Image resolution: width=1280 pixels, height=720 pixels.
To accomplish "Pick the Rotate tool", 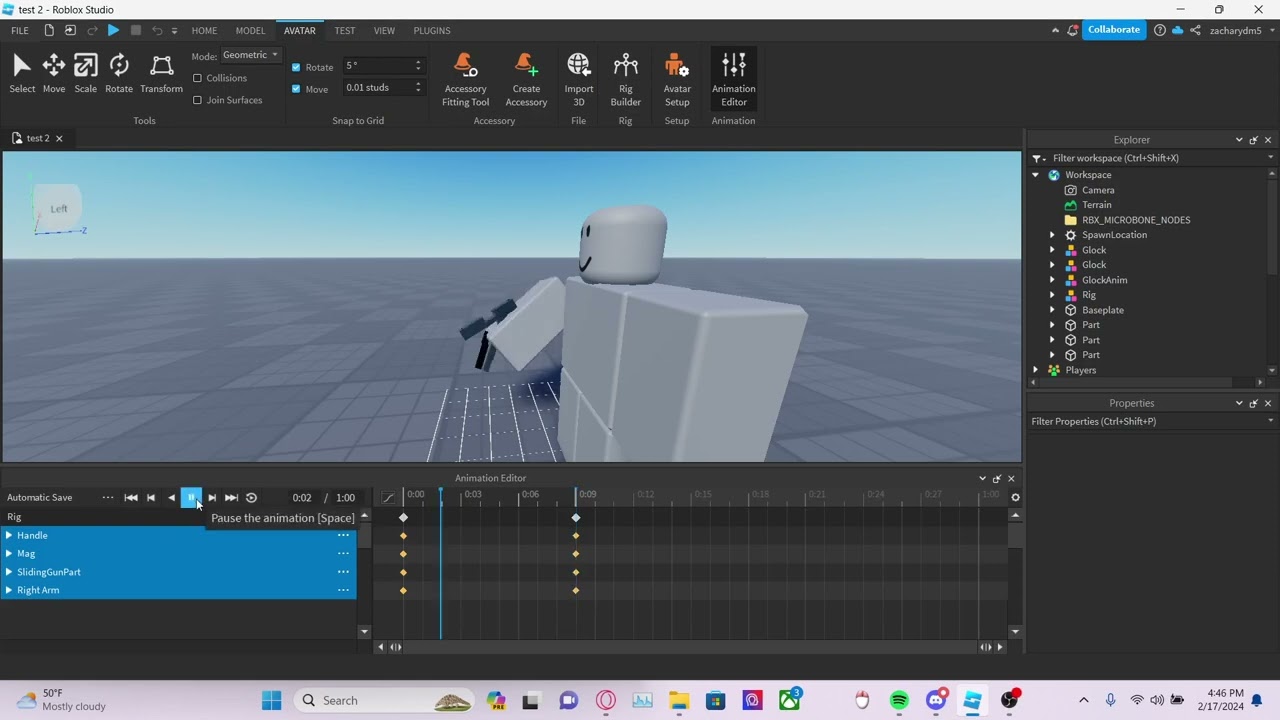I will [x=119, y=74].
